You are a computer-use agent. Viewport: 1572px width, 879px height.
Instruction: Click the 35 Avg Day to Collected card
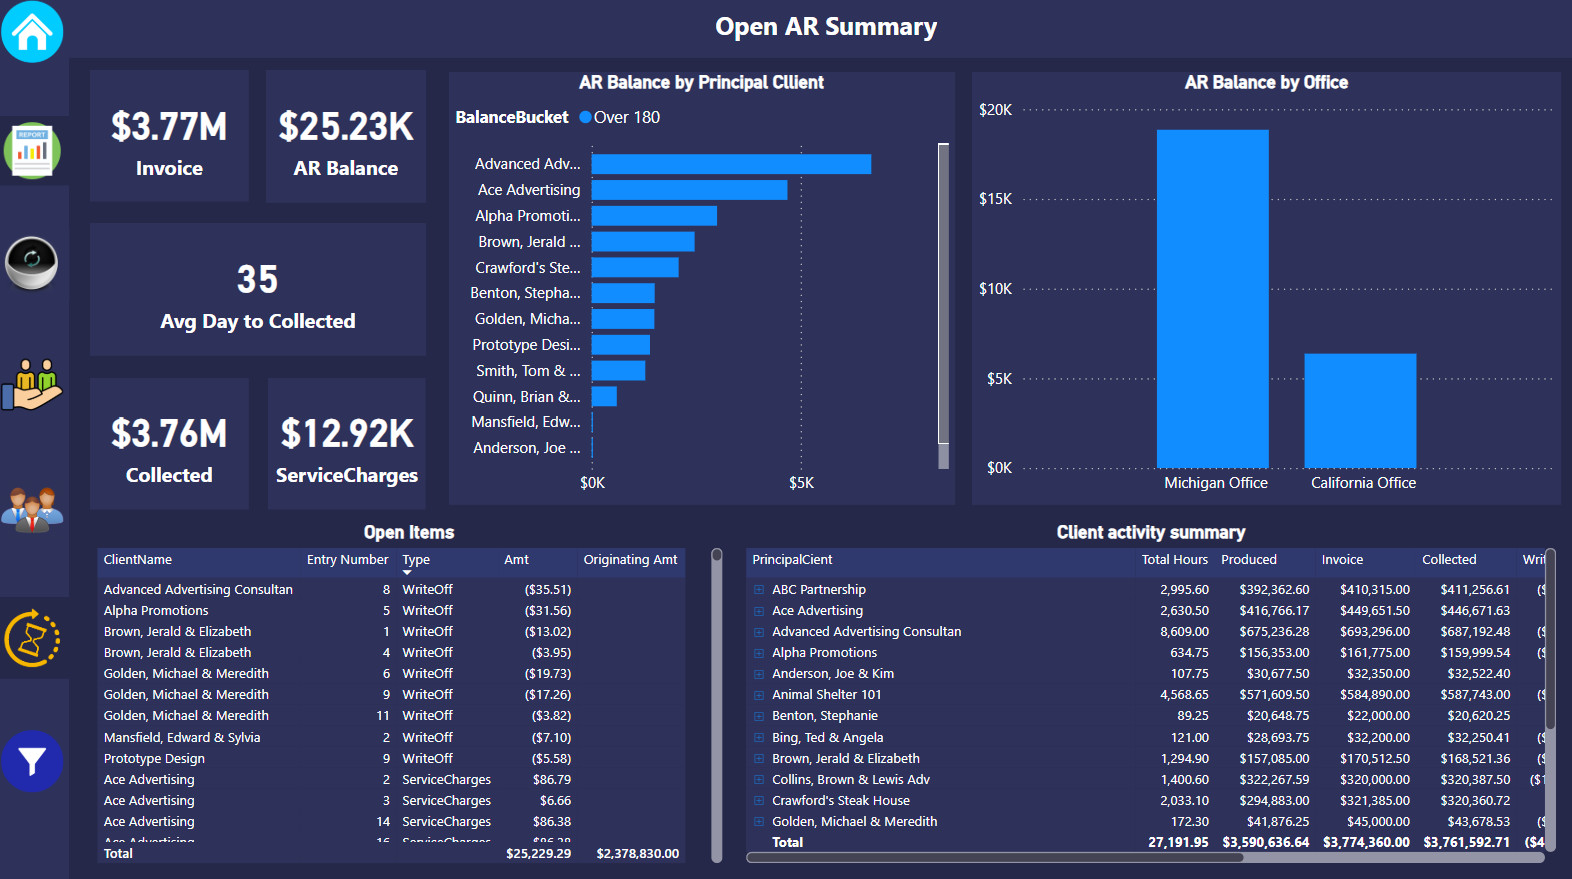(258, 290)
